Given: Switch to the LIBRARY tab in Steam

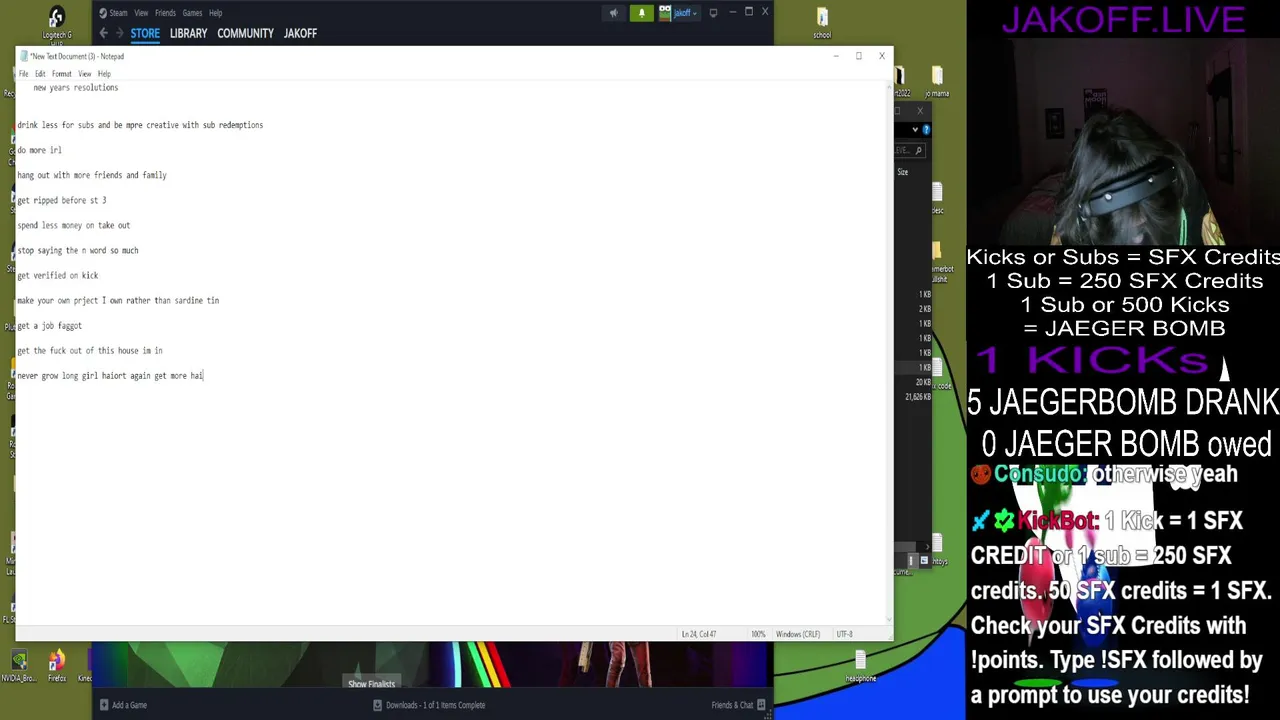Looking at the screenshot, I should [x=188, y=33].
